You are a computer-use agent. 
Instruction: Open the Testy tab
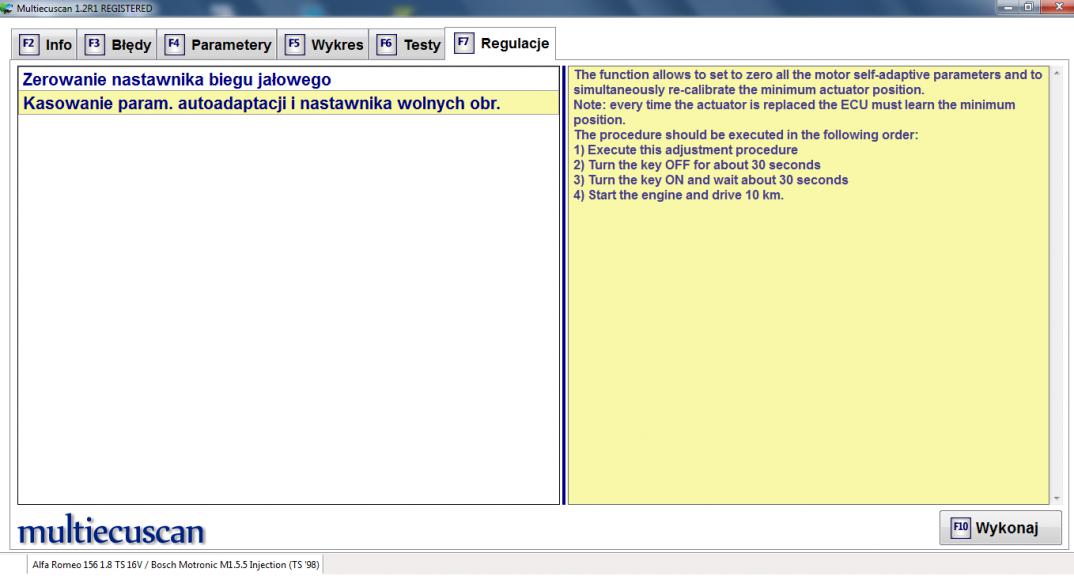(408, 45)
